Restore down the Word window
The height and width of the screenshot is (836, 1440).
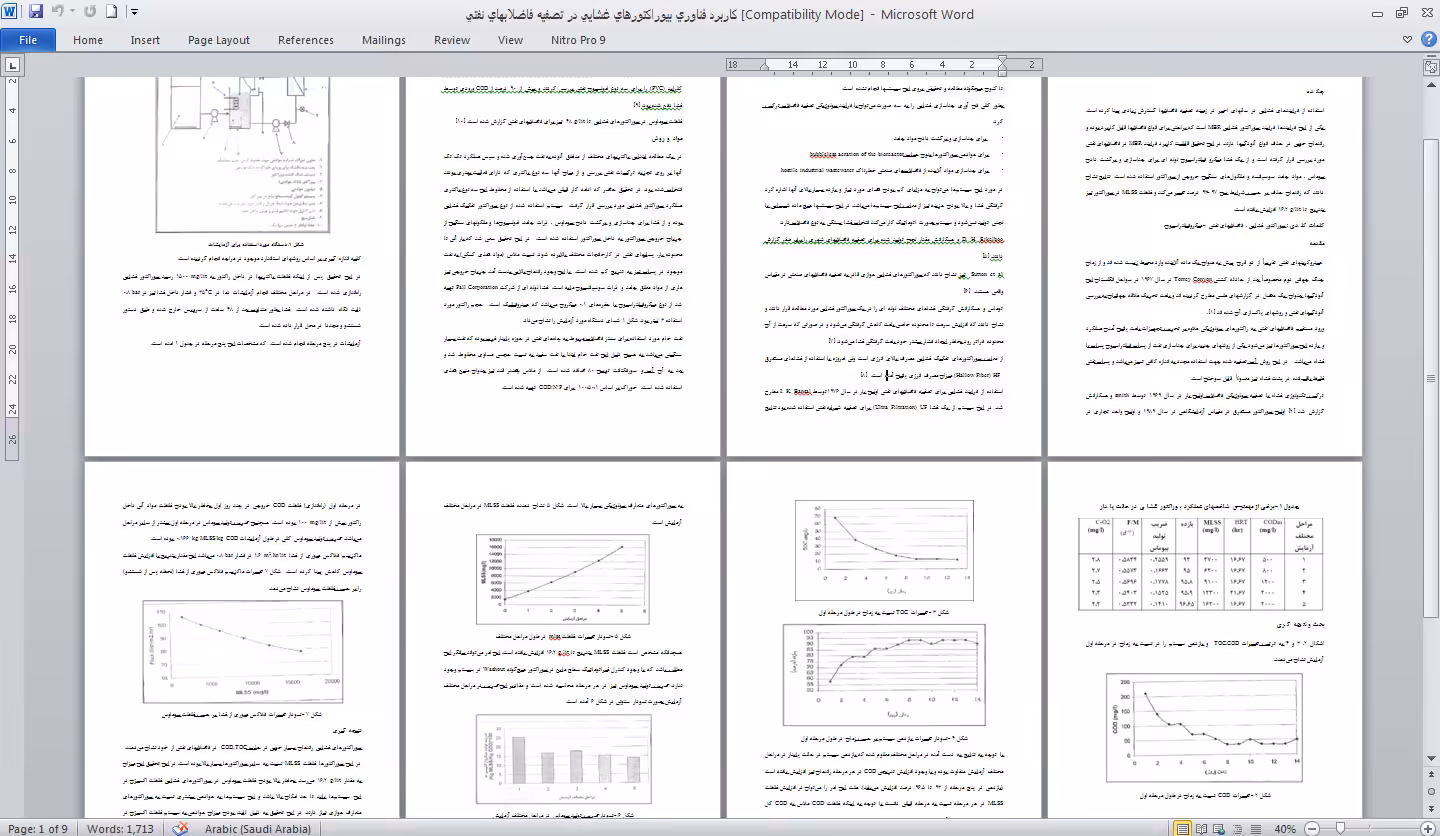[x=1402, y=12]
